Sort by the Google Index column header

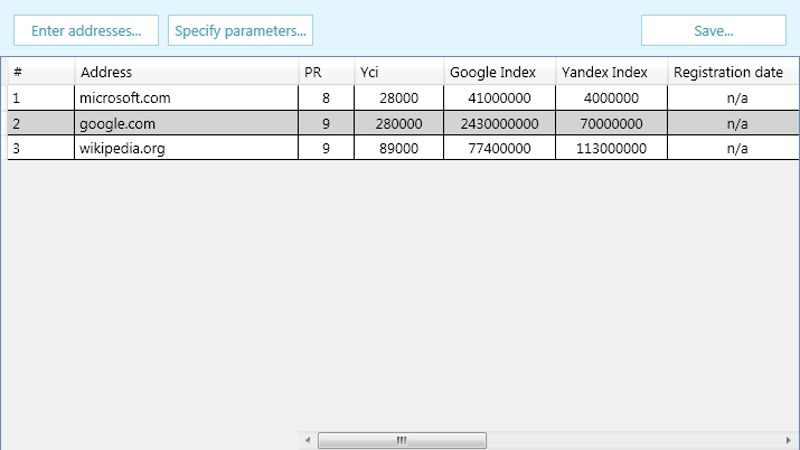click(x=499, y=72)
